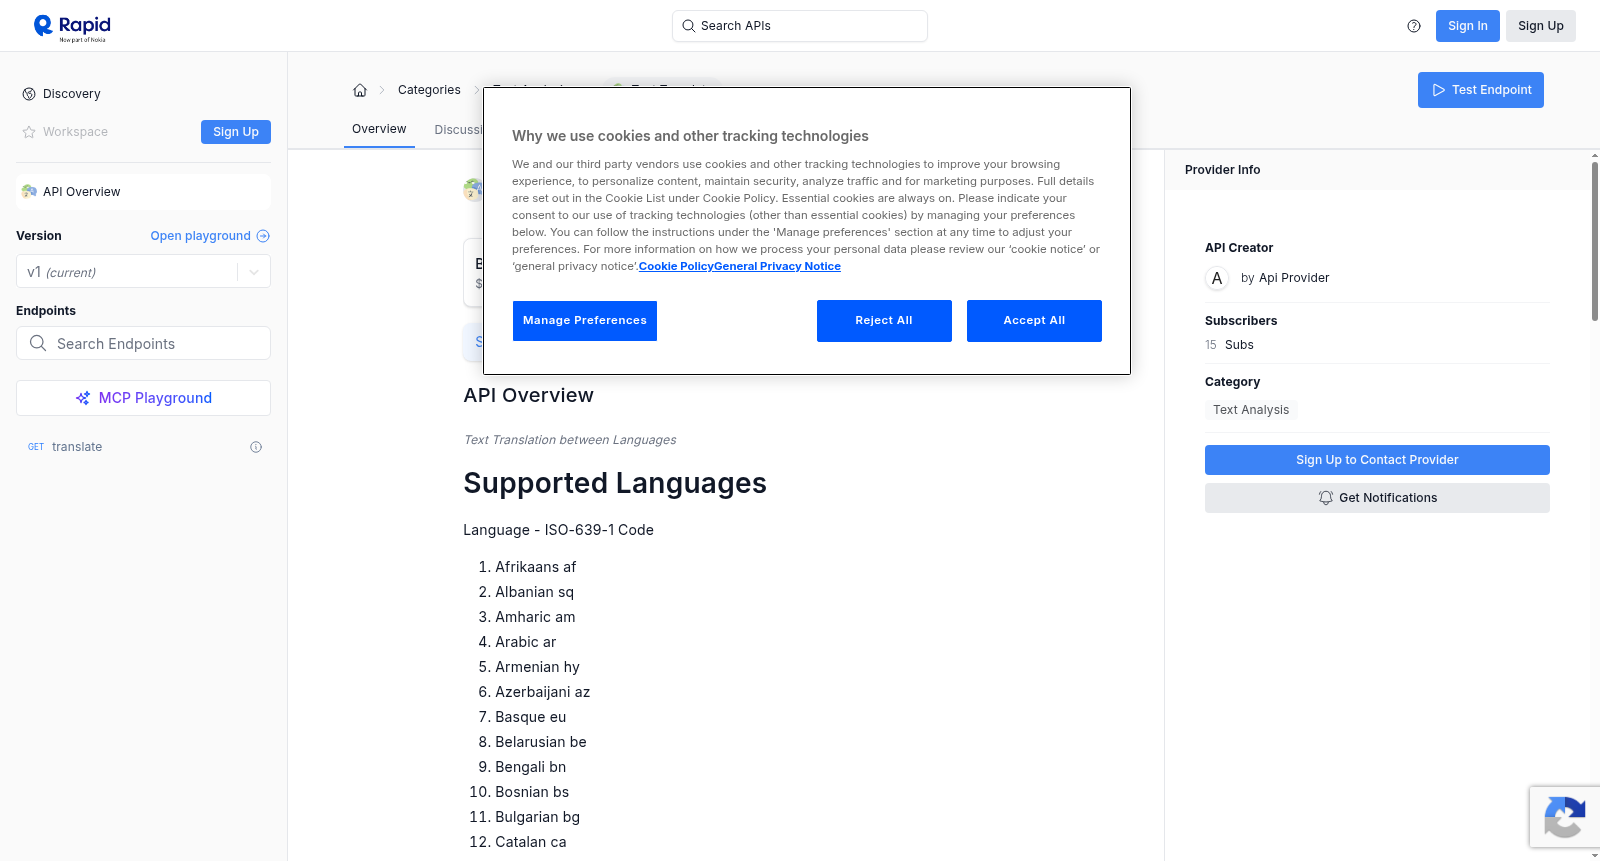The image size is (1600, 861).
Task: Click the Sign In button
Action: tap(1467, 26)
